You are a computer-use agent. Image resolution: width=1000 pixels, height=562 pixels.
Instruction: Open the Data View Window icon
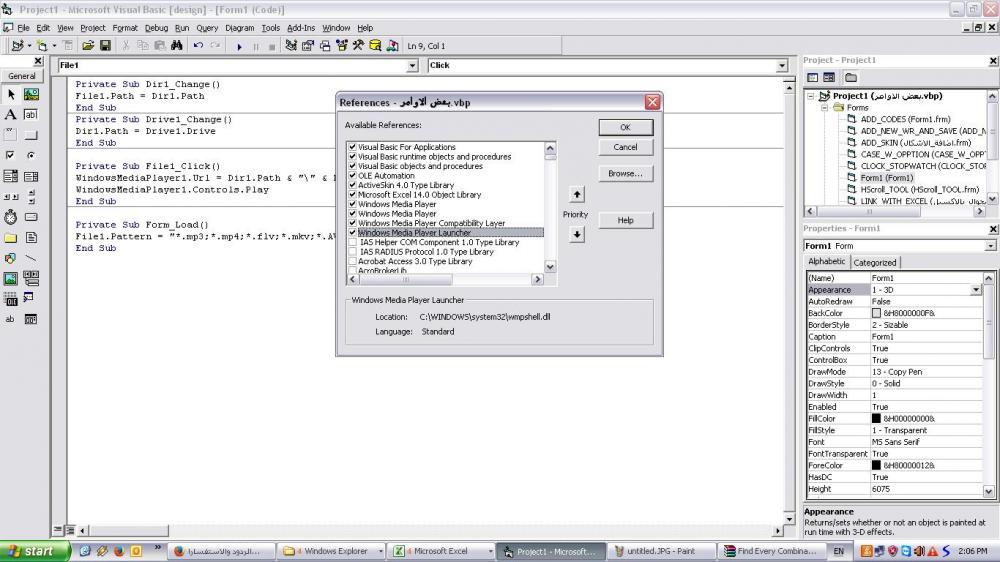[x=375, y=46]
